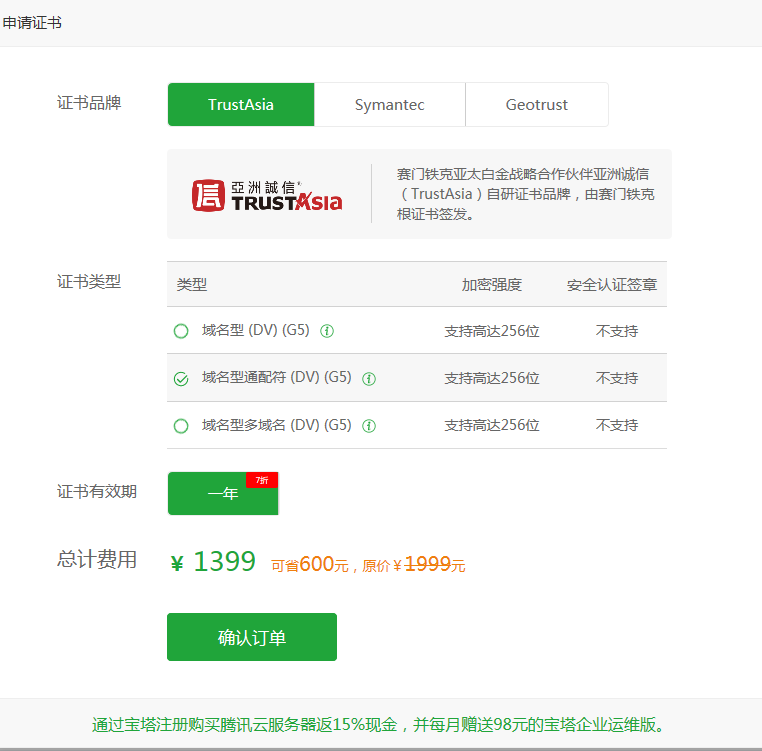Select 域名型多域名 (DV) (G5) radio button
762x751 pixels.
(181, 426)
